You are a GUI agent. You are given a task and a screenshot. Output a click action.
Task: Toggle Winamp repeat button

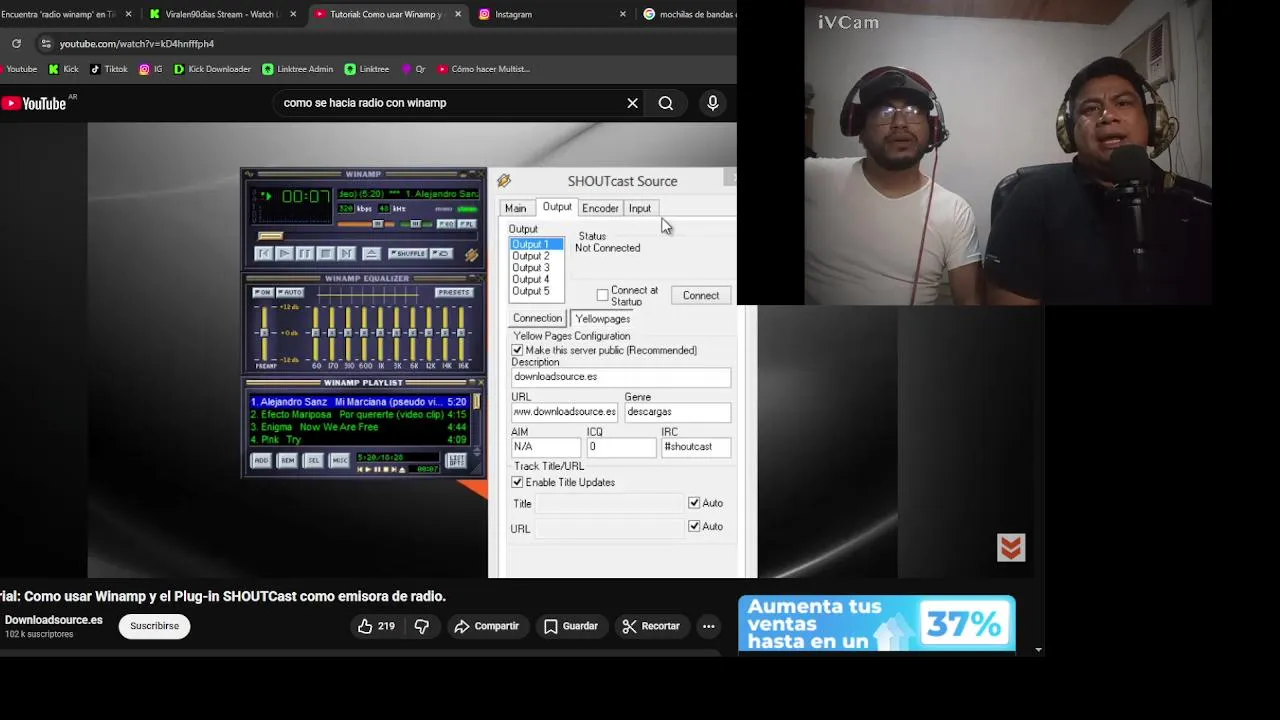(x=441, y=253)
